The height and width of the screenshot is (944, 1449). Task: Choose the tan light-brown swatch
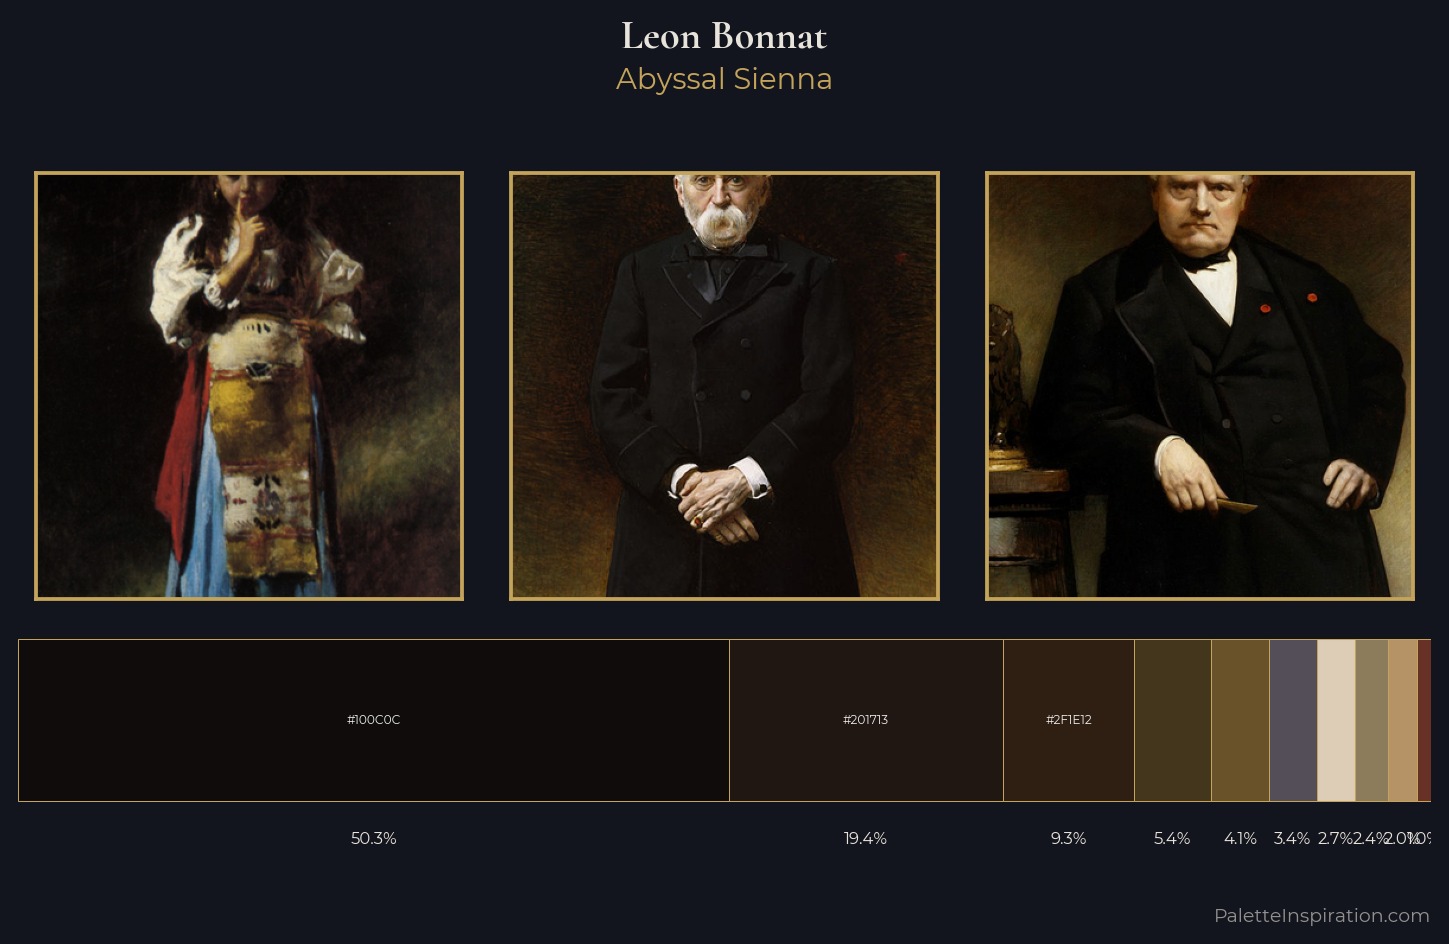pos(1403,720)
